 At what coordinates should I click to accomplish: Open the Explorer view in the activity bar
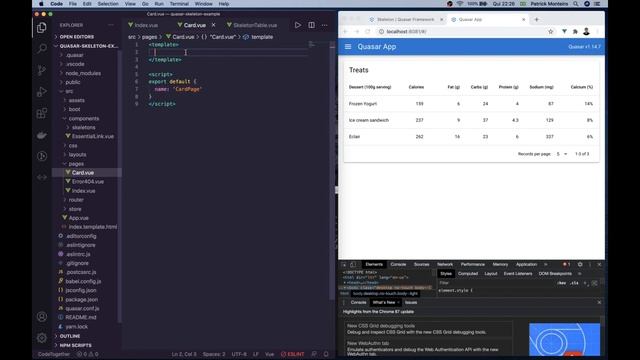(42, 28)
